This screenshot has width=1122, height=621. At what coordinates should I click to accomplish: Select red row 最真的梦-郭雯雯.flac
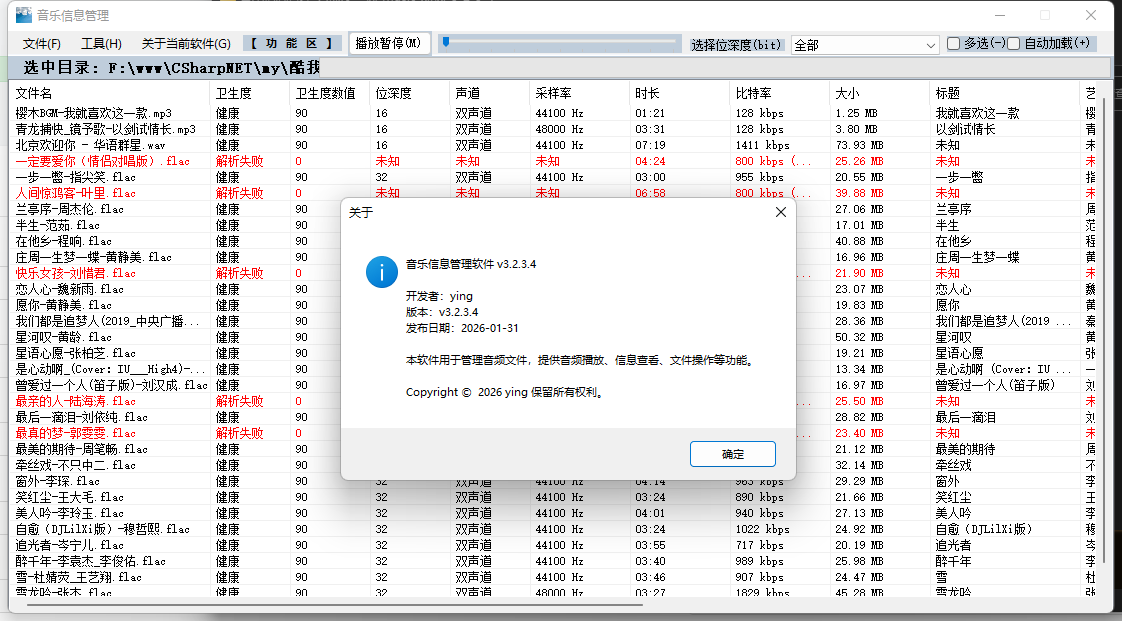click(x=76, y=433)
